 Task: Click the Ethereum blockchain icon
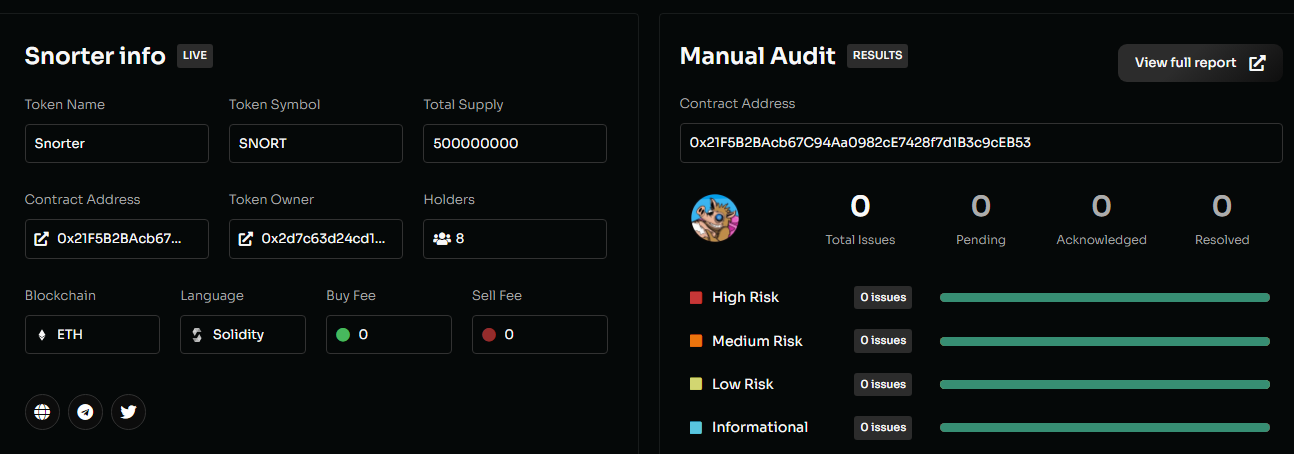tap(41, 335)
